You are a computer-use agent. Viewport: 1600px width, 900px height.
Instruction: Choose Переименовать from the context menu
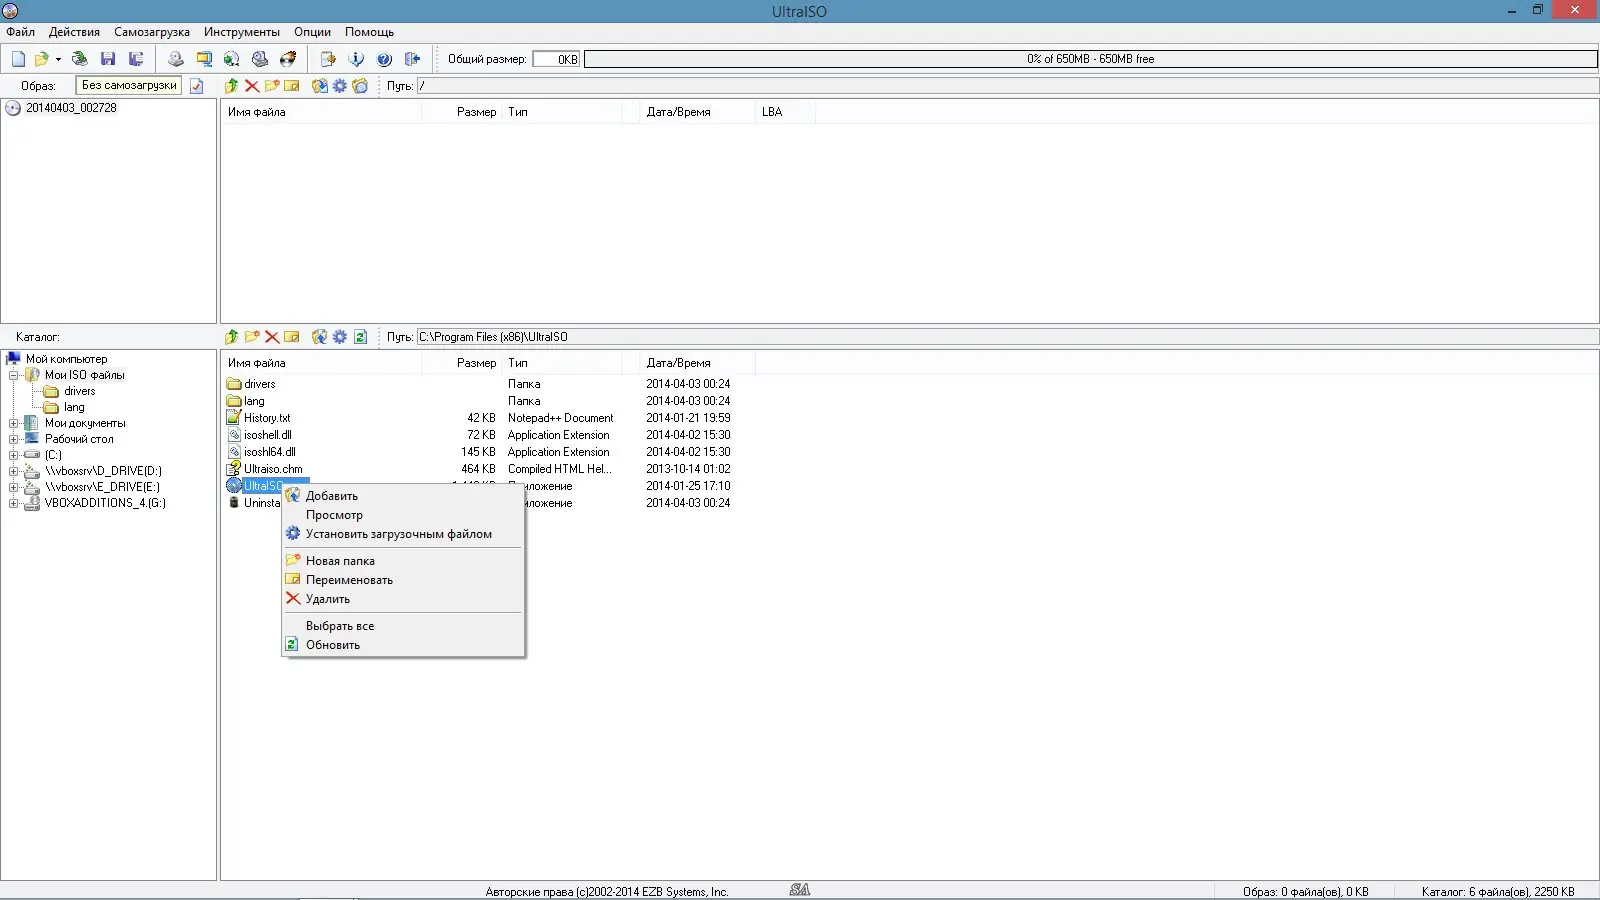point(348,580)
